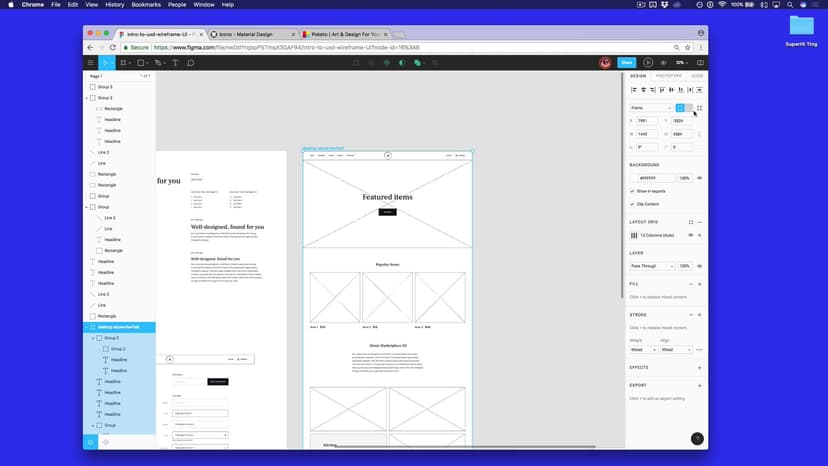Add a new Fill with plus icon
Viewport: 828px width, 466px height.
pyautogui.click(x=699, y=284)
